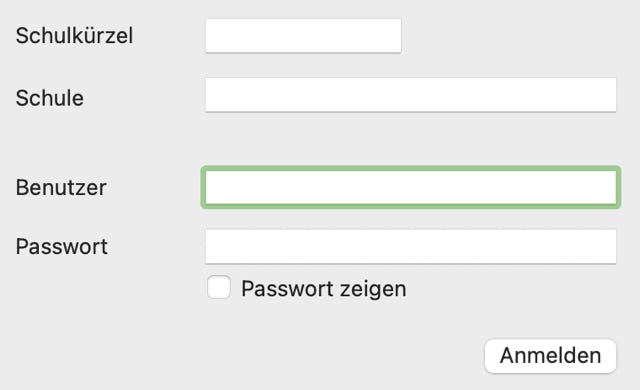Click into the Benutzer field

tap(411, 187)
